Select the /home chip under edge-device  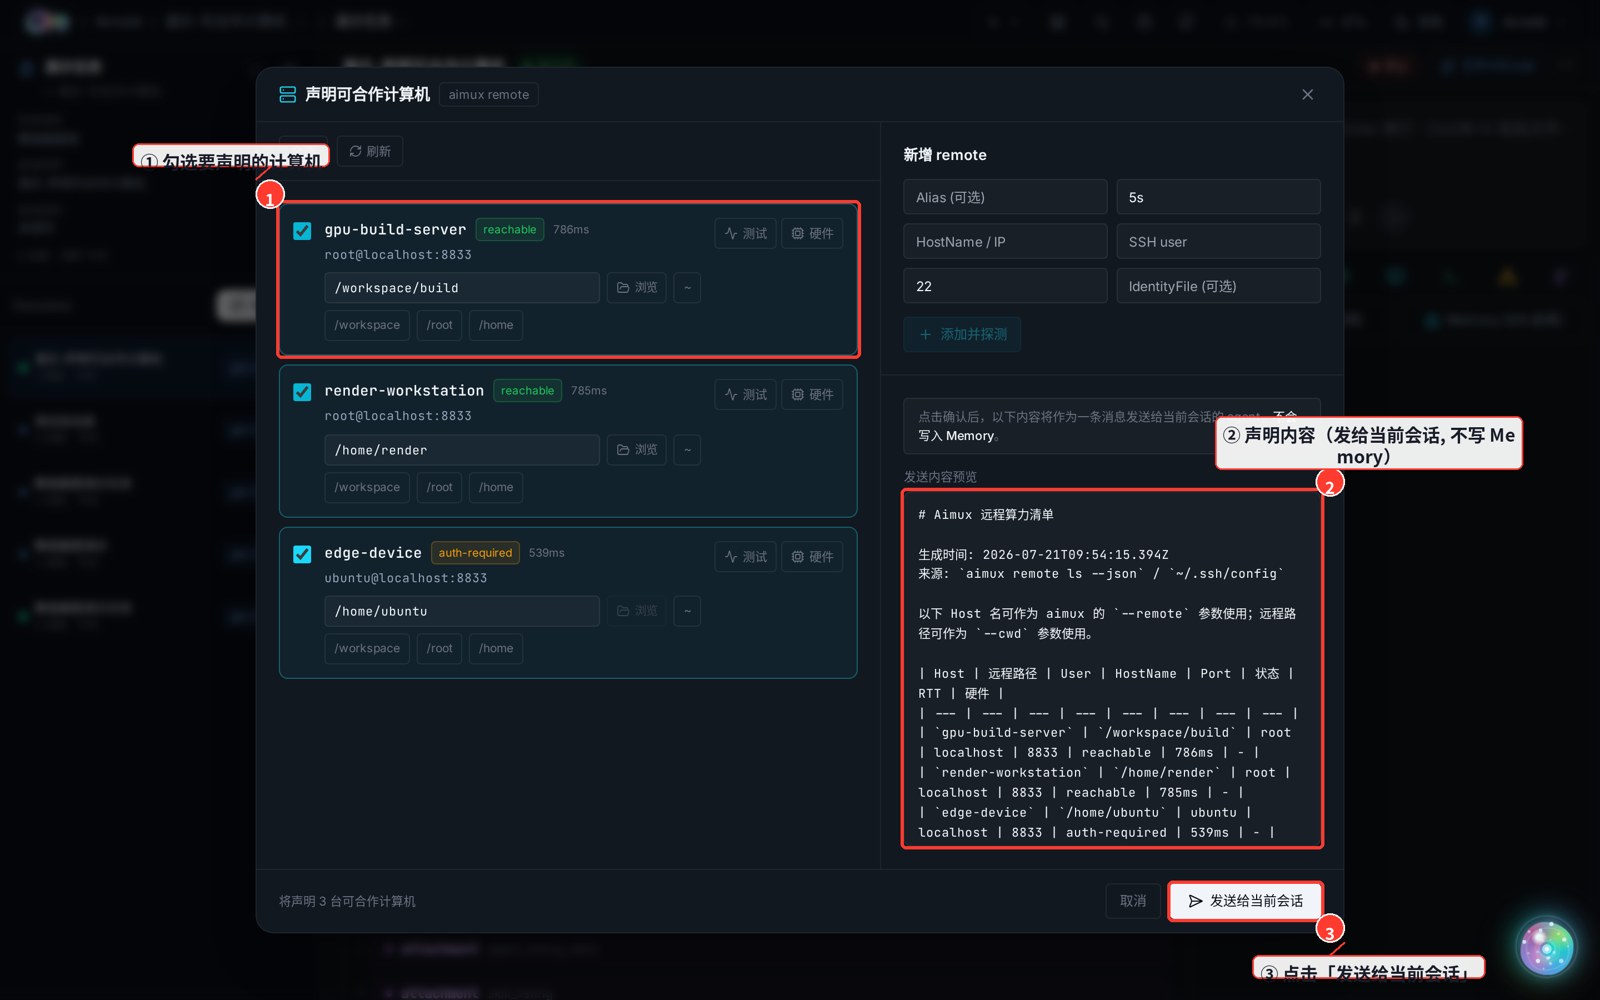click(x=496, y=648)
